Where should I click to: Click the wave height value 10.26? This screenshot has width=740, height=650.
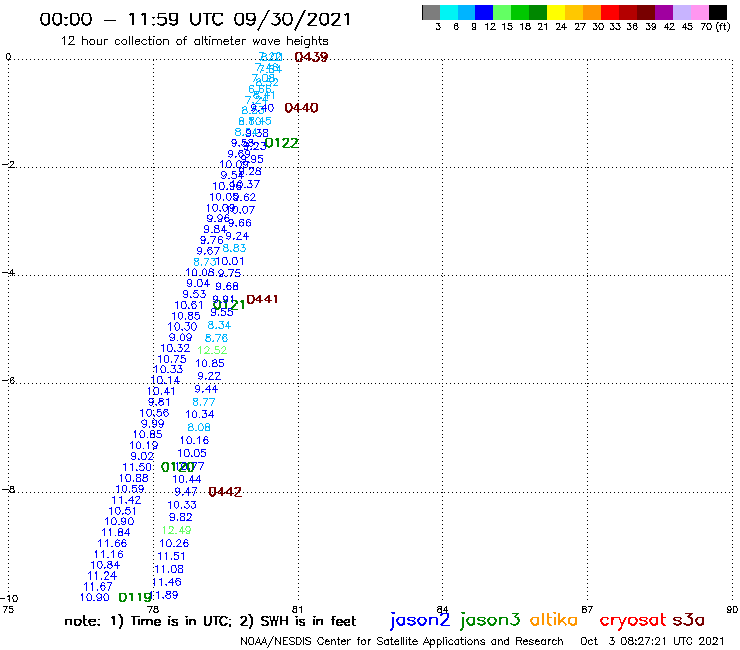(174, 543)
